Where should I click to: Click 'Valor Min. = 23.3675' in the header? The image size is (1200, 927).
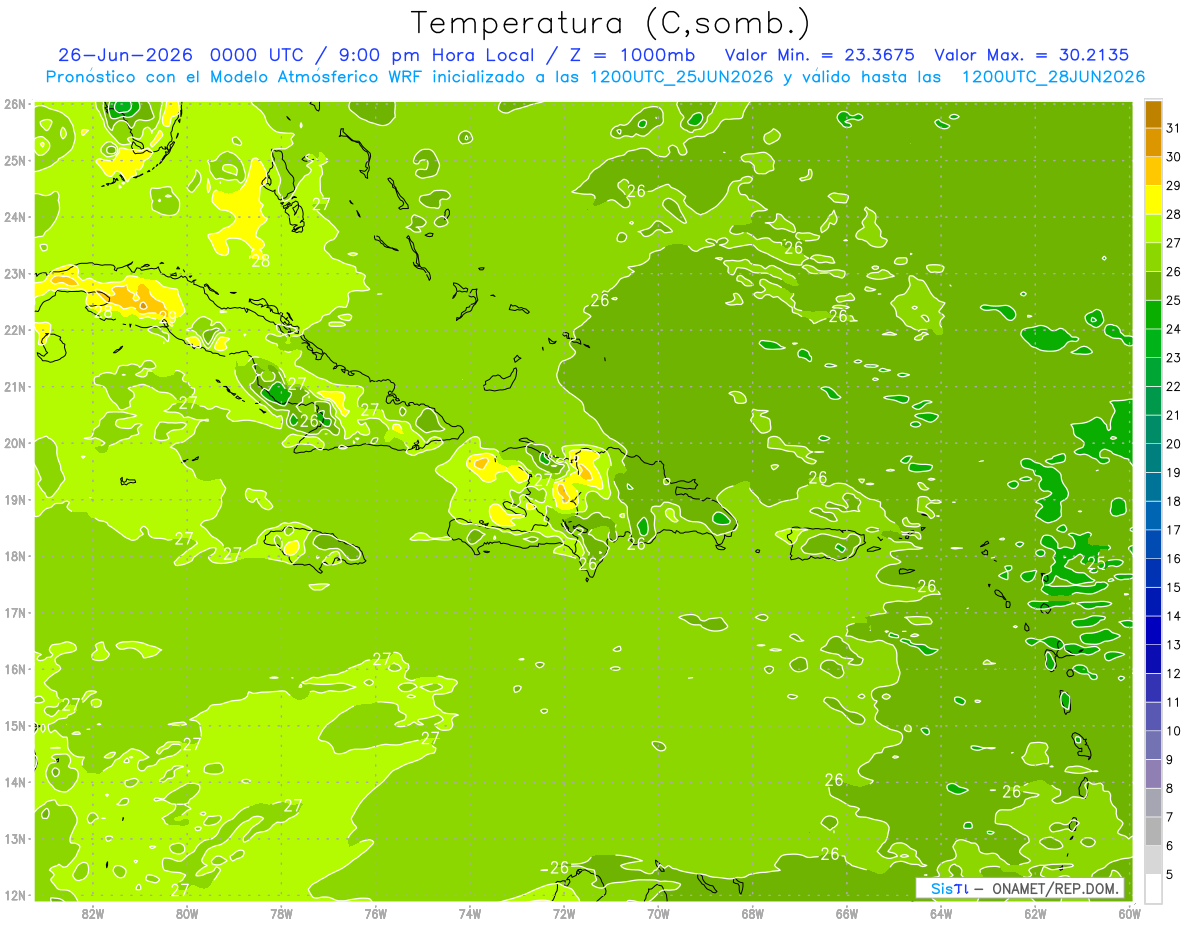click(819, 55)
